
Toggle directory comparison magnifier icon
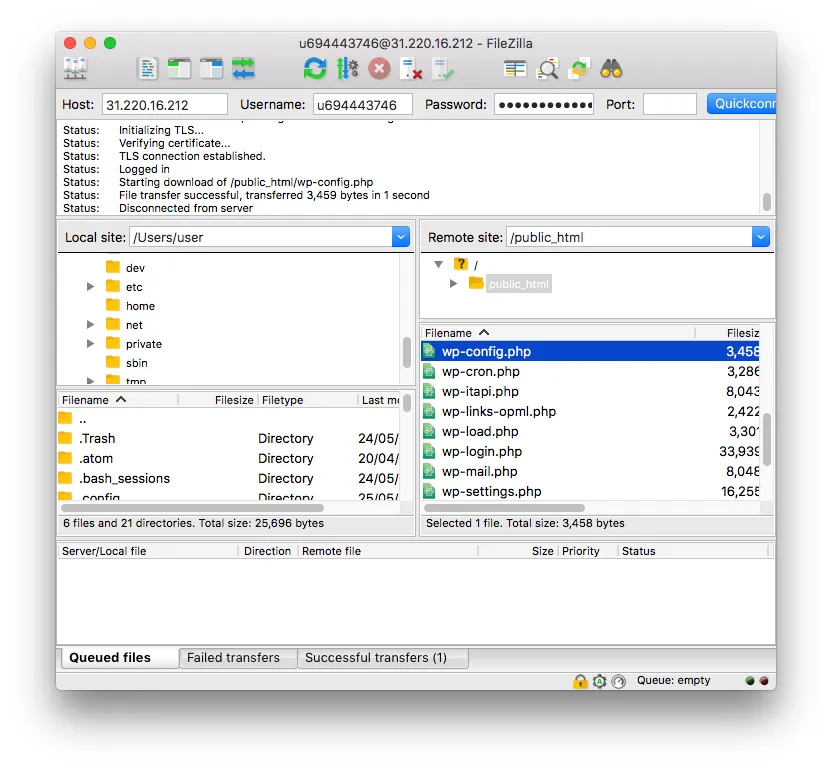coord(547,69)
